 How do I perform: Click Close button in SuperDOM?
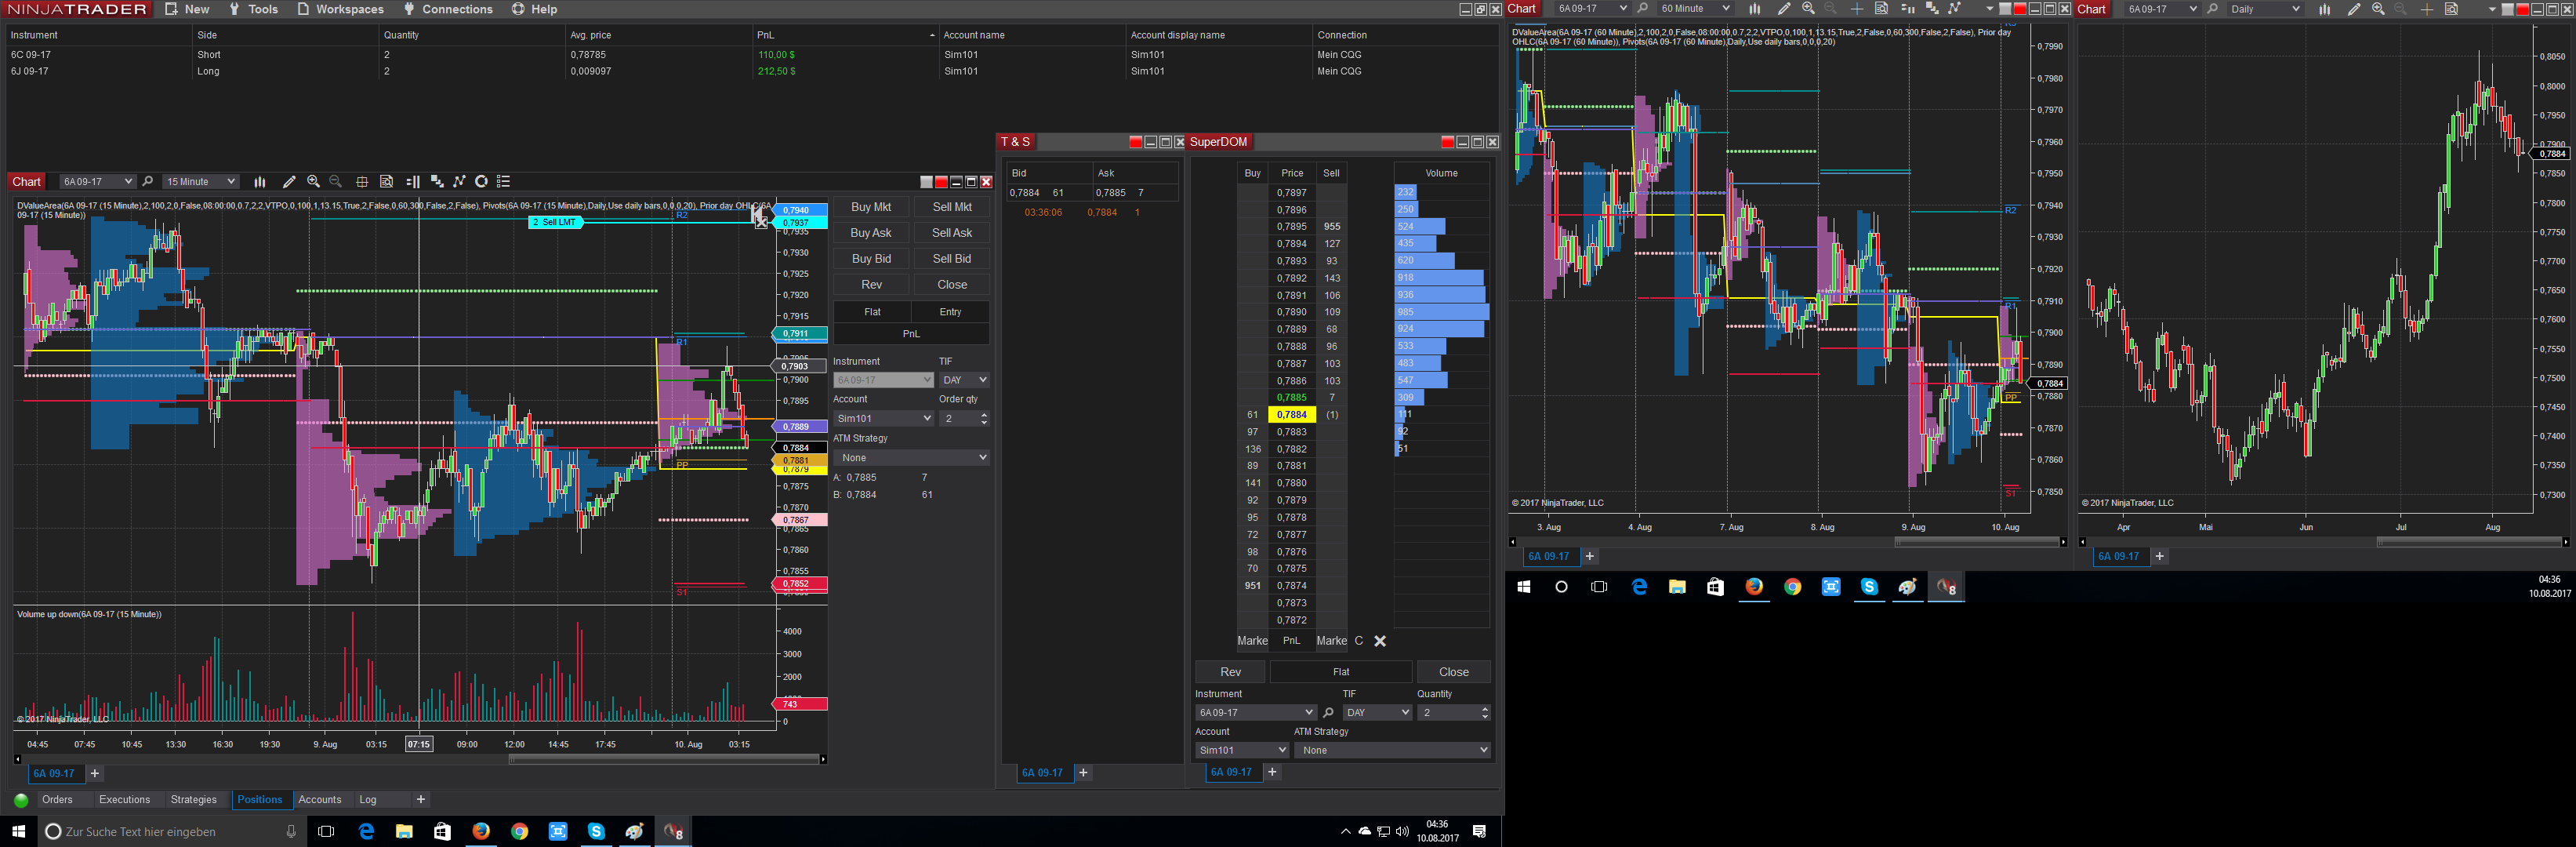1454,672
